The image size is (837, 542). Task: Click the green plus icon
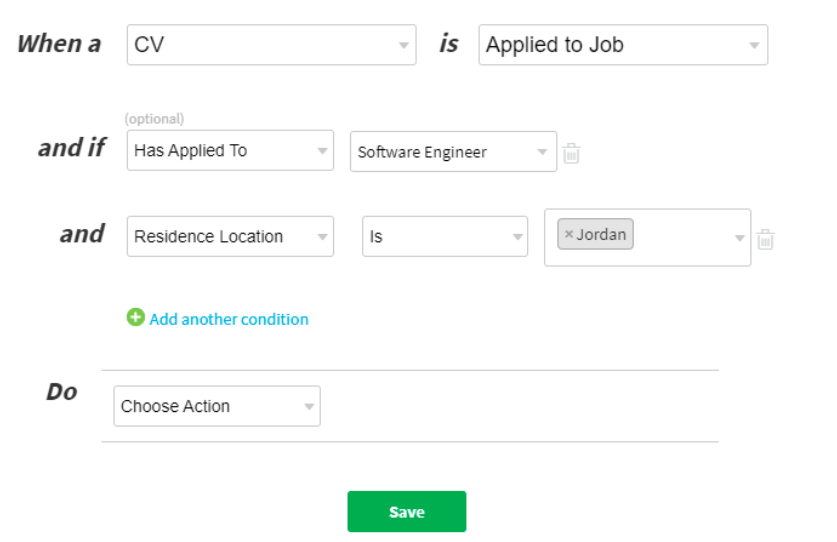pyautogui.click(x=136, y=318)
